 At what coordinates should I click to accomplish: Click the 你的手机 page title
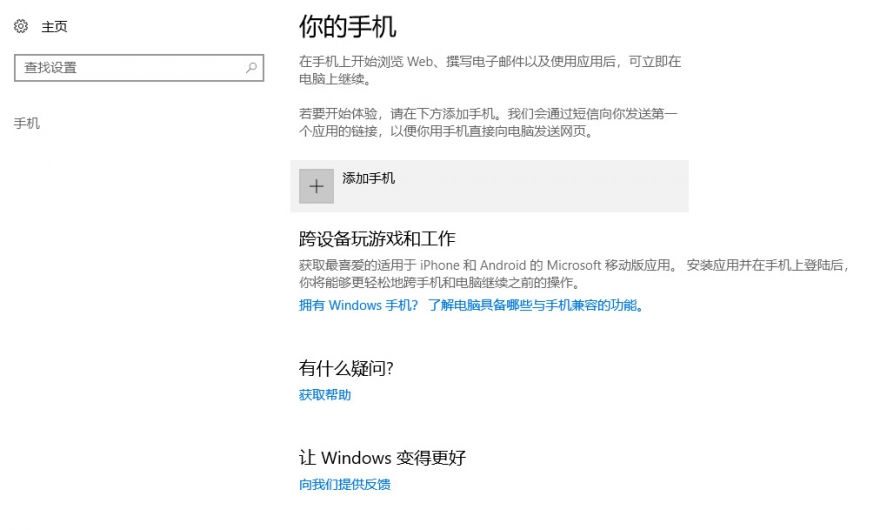click(348, 27)
